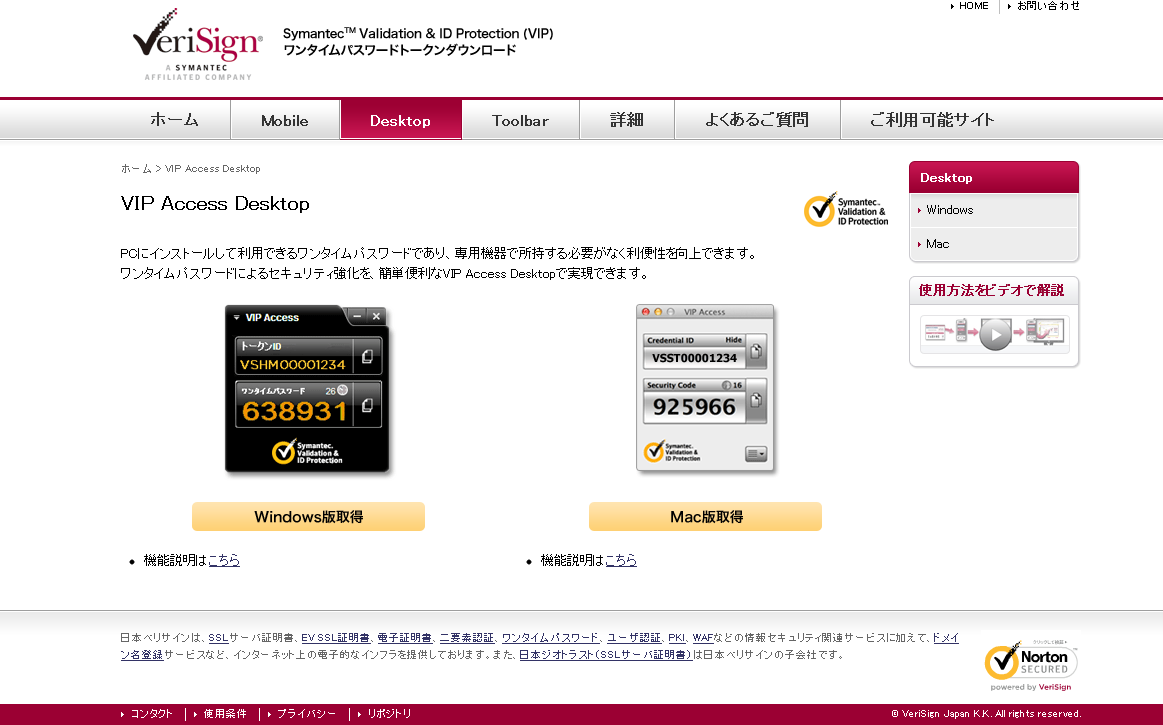This screenshot has width=1163, height=725.
Task: Click the 使用条件 link in footer bar
Action: [225, 714]
